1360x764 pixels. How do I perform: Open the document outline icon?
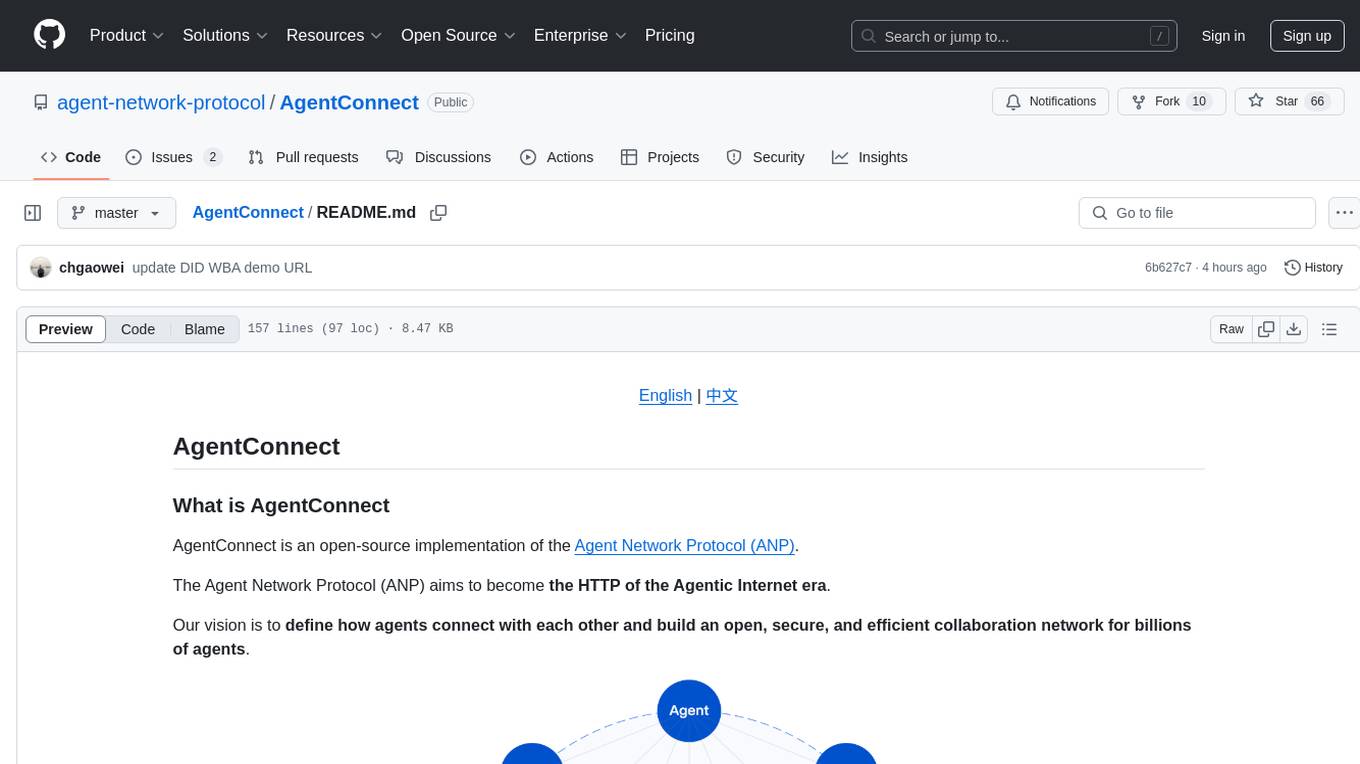(1329, 329)
